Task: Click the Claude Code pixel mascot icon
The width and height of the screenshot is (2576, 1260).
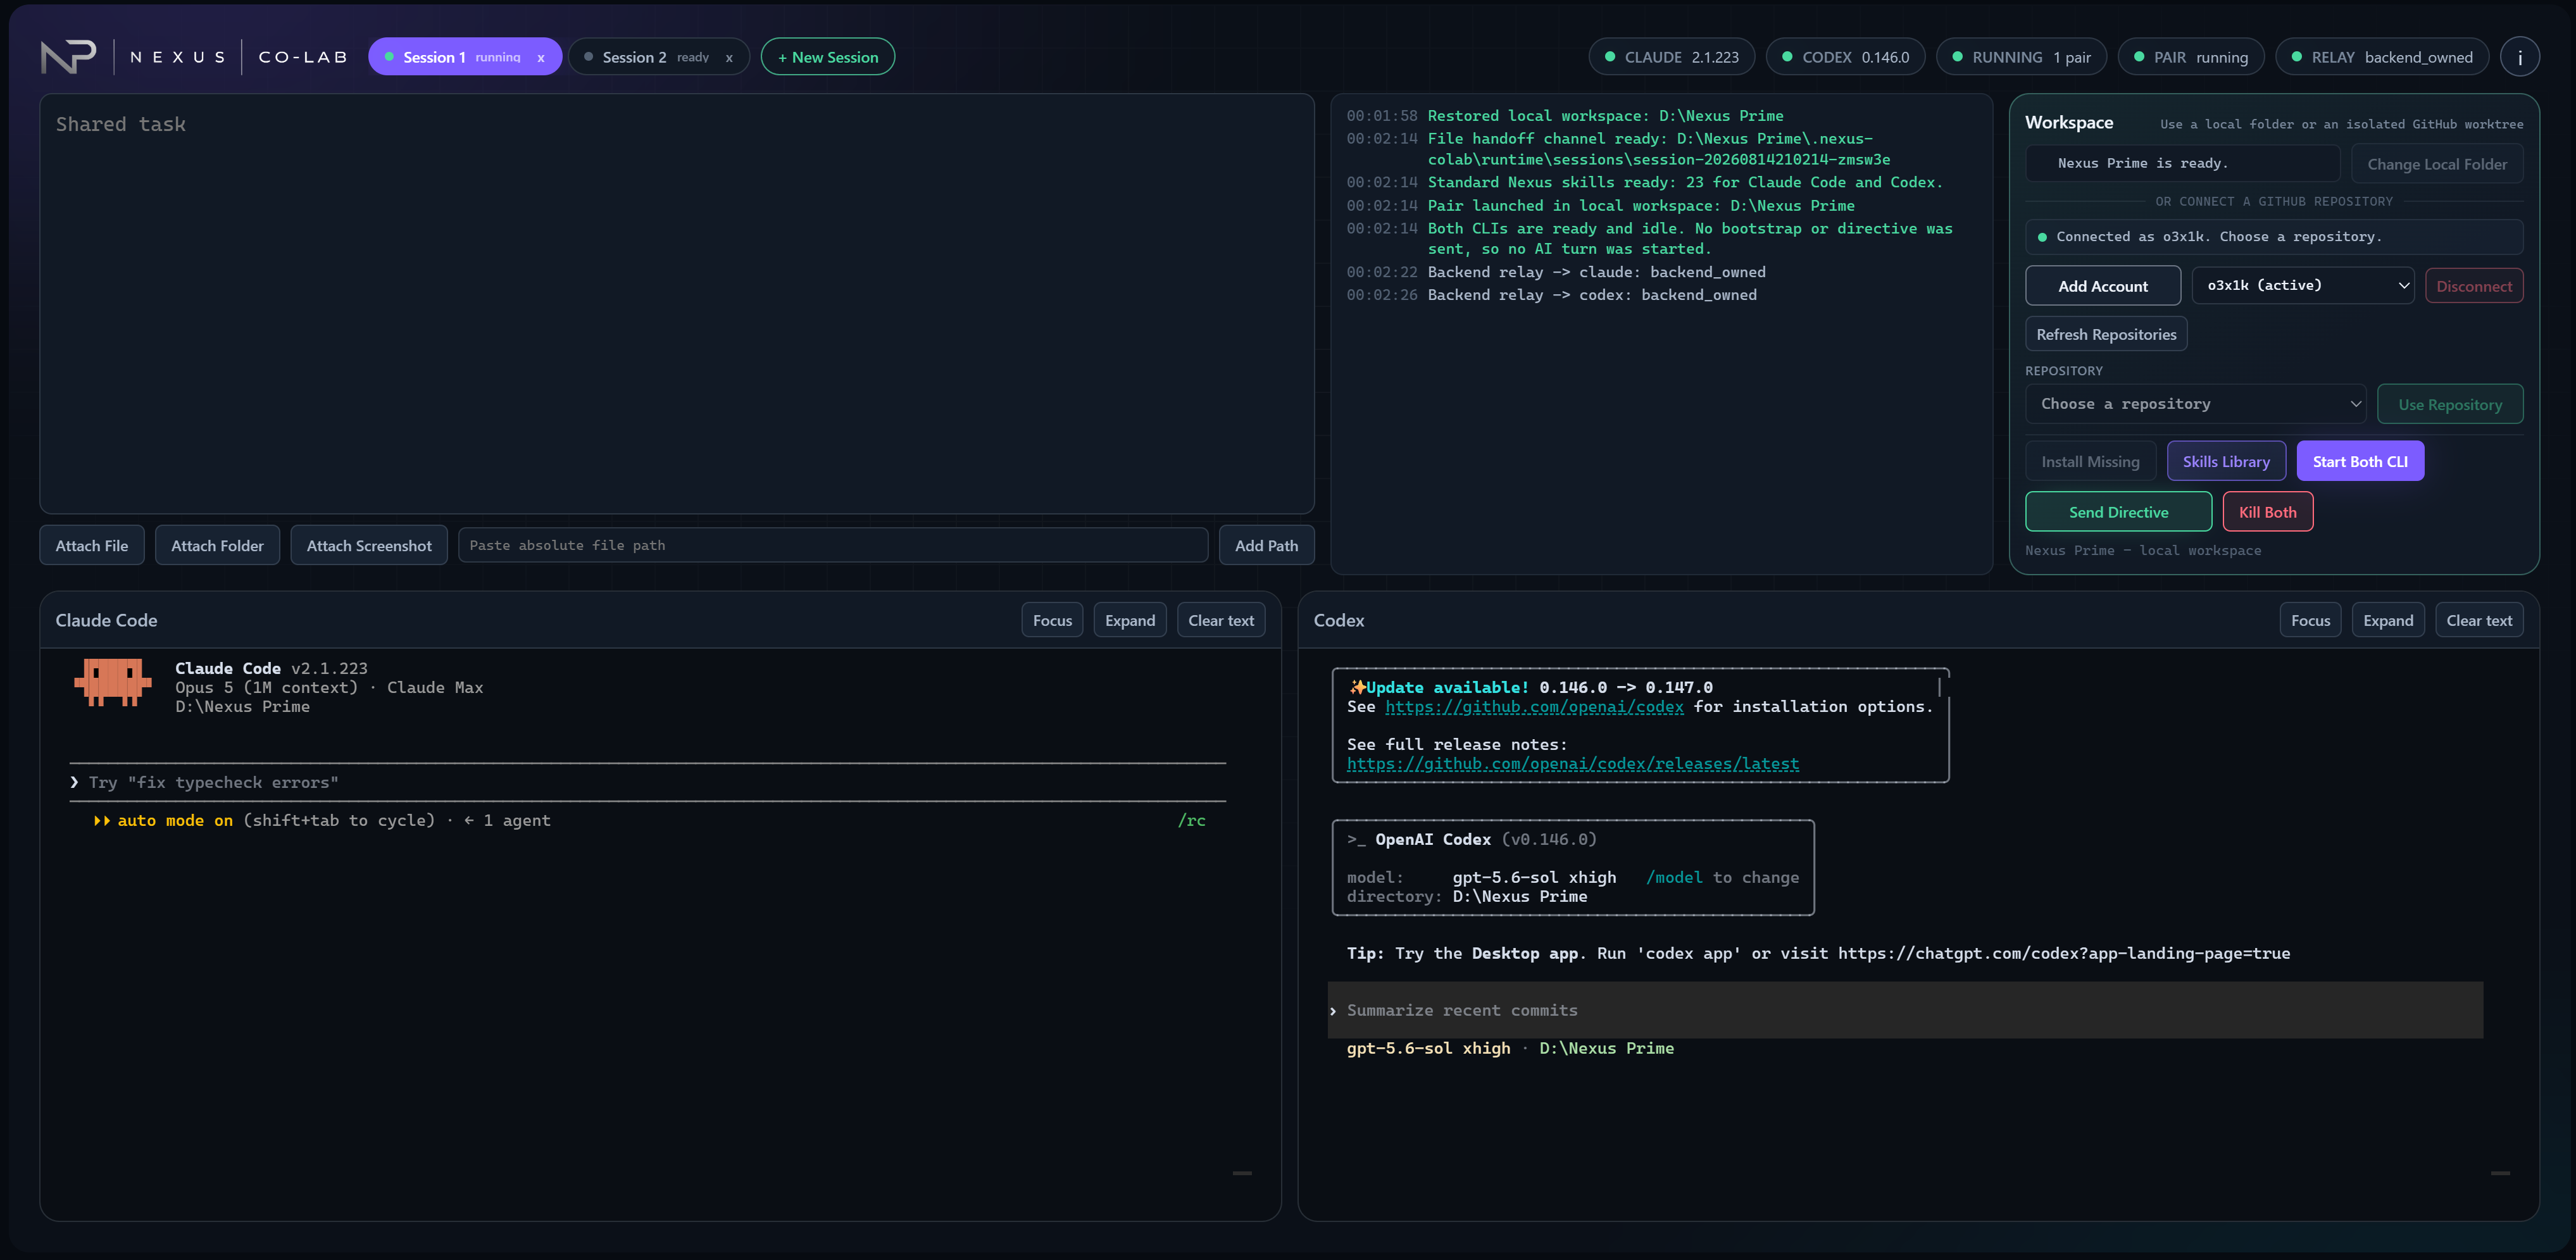Action: [x=112, y=683]
